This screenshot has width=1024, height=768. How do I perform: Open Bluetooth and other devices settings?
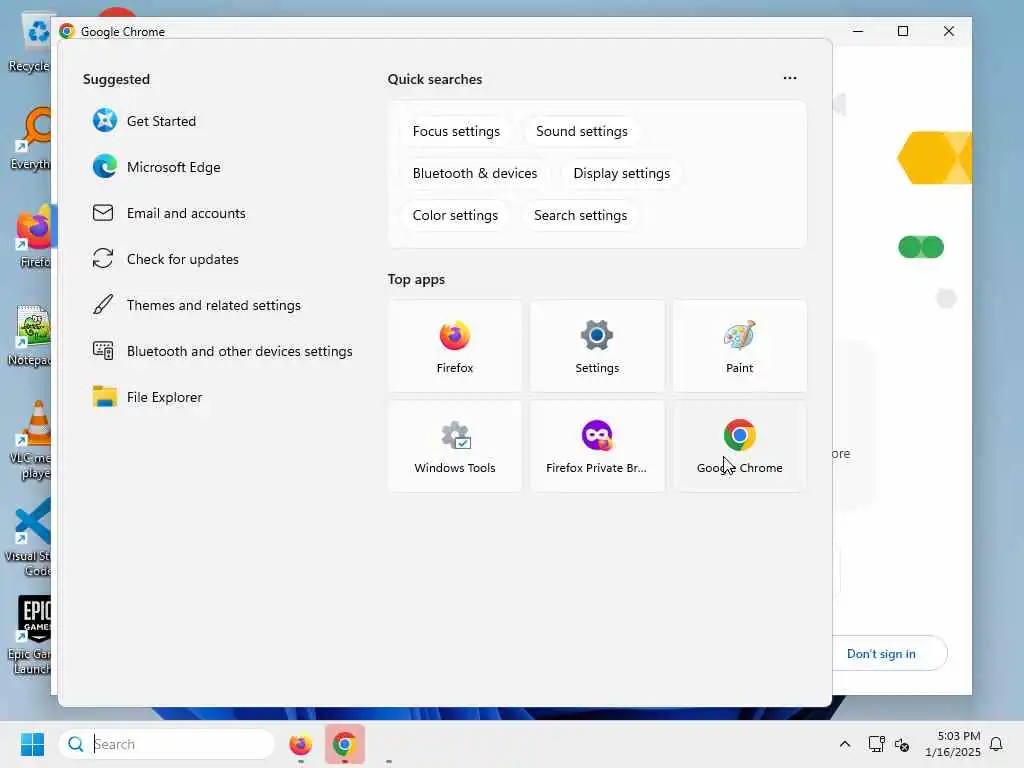[223, 351]
